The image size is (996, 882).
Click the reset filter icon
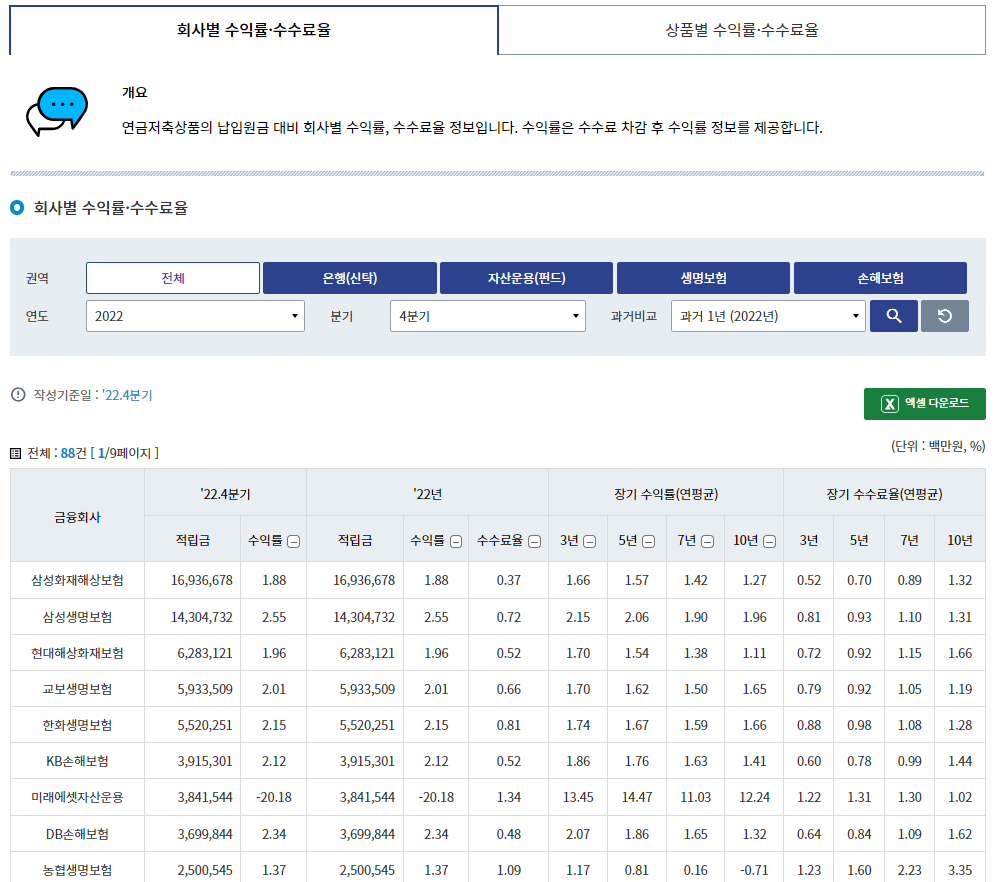click(944, 315)
